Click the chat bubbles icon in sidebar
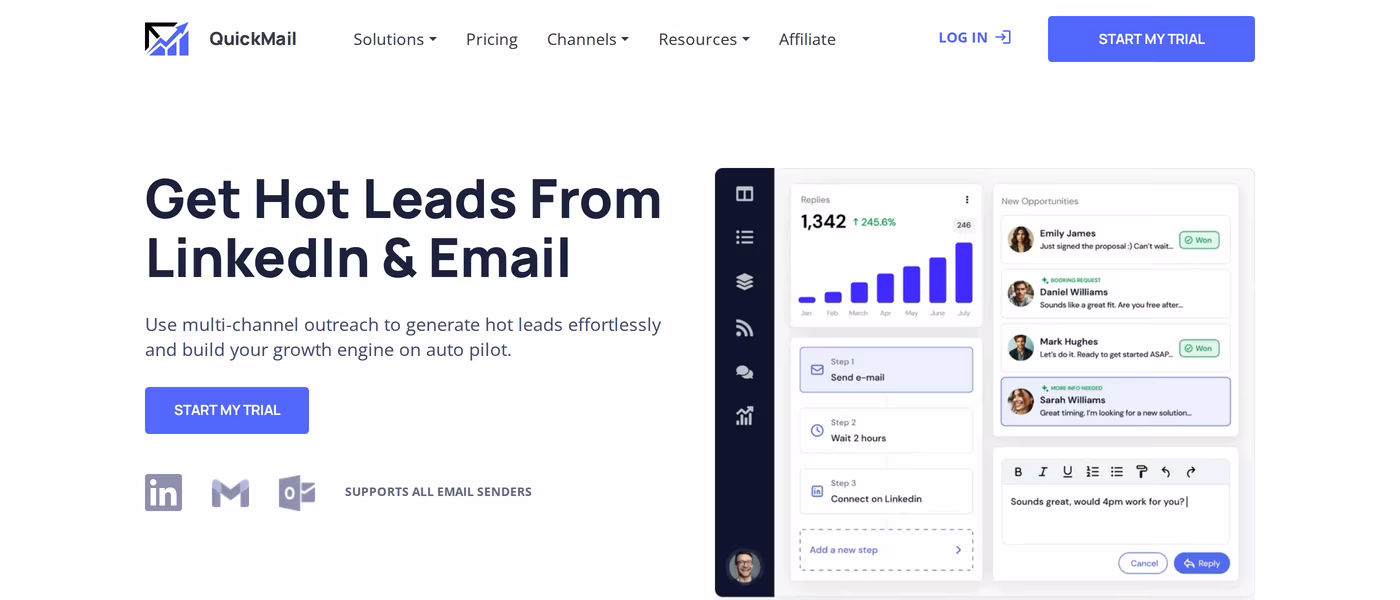Image resolution: width=1400 pixels, height=600 pixels. [x=744, y=372]
